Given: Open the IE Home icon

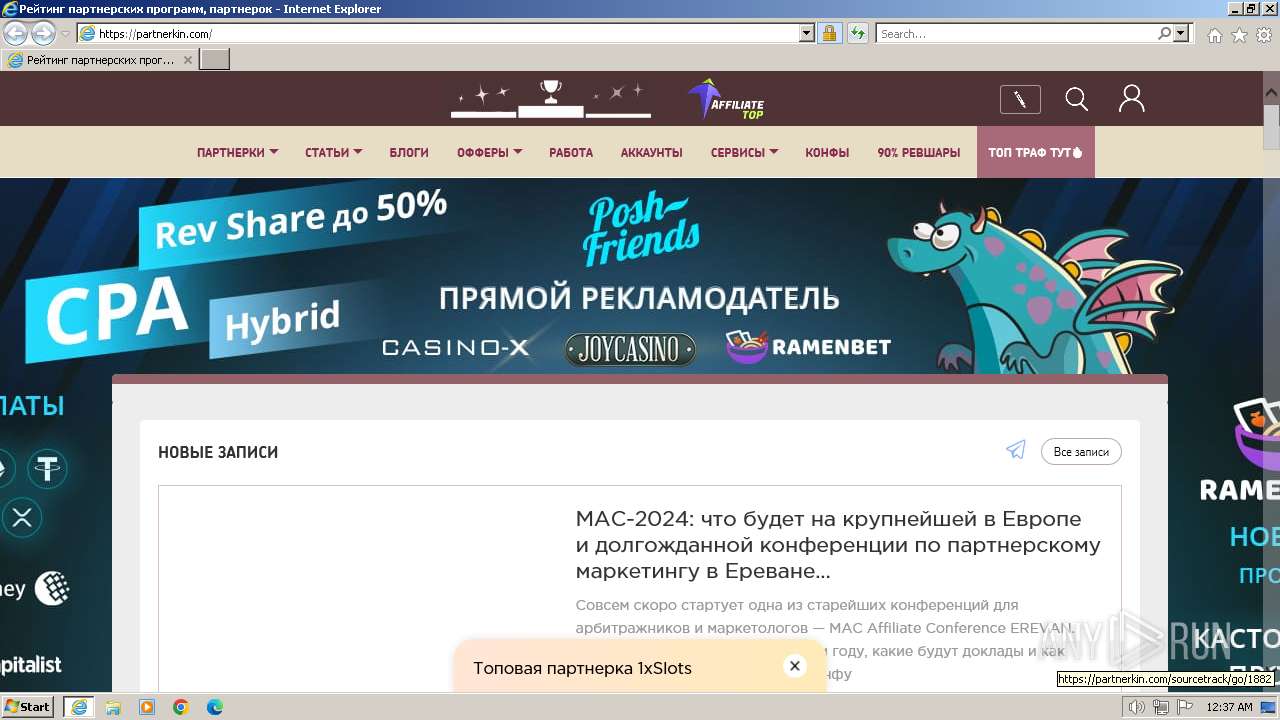Looking at the screenshot, I should (x=1214, y=35).
